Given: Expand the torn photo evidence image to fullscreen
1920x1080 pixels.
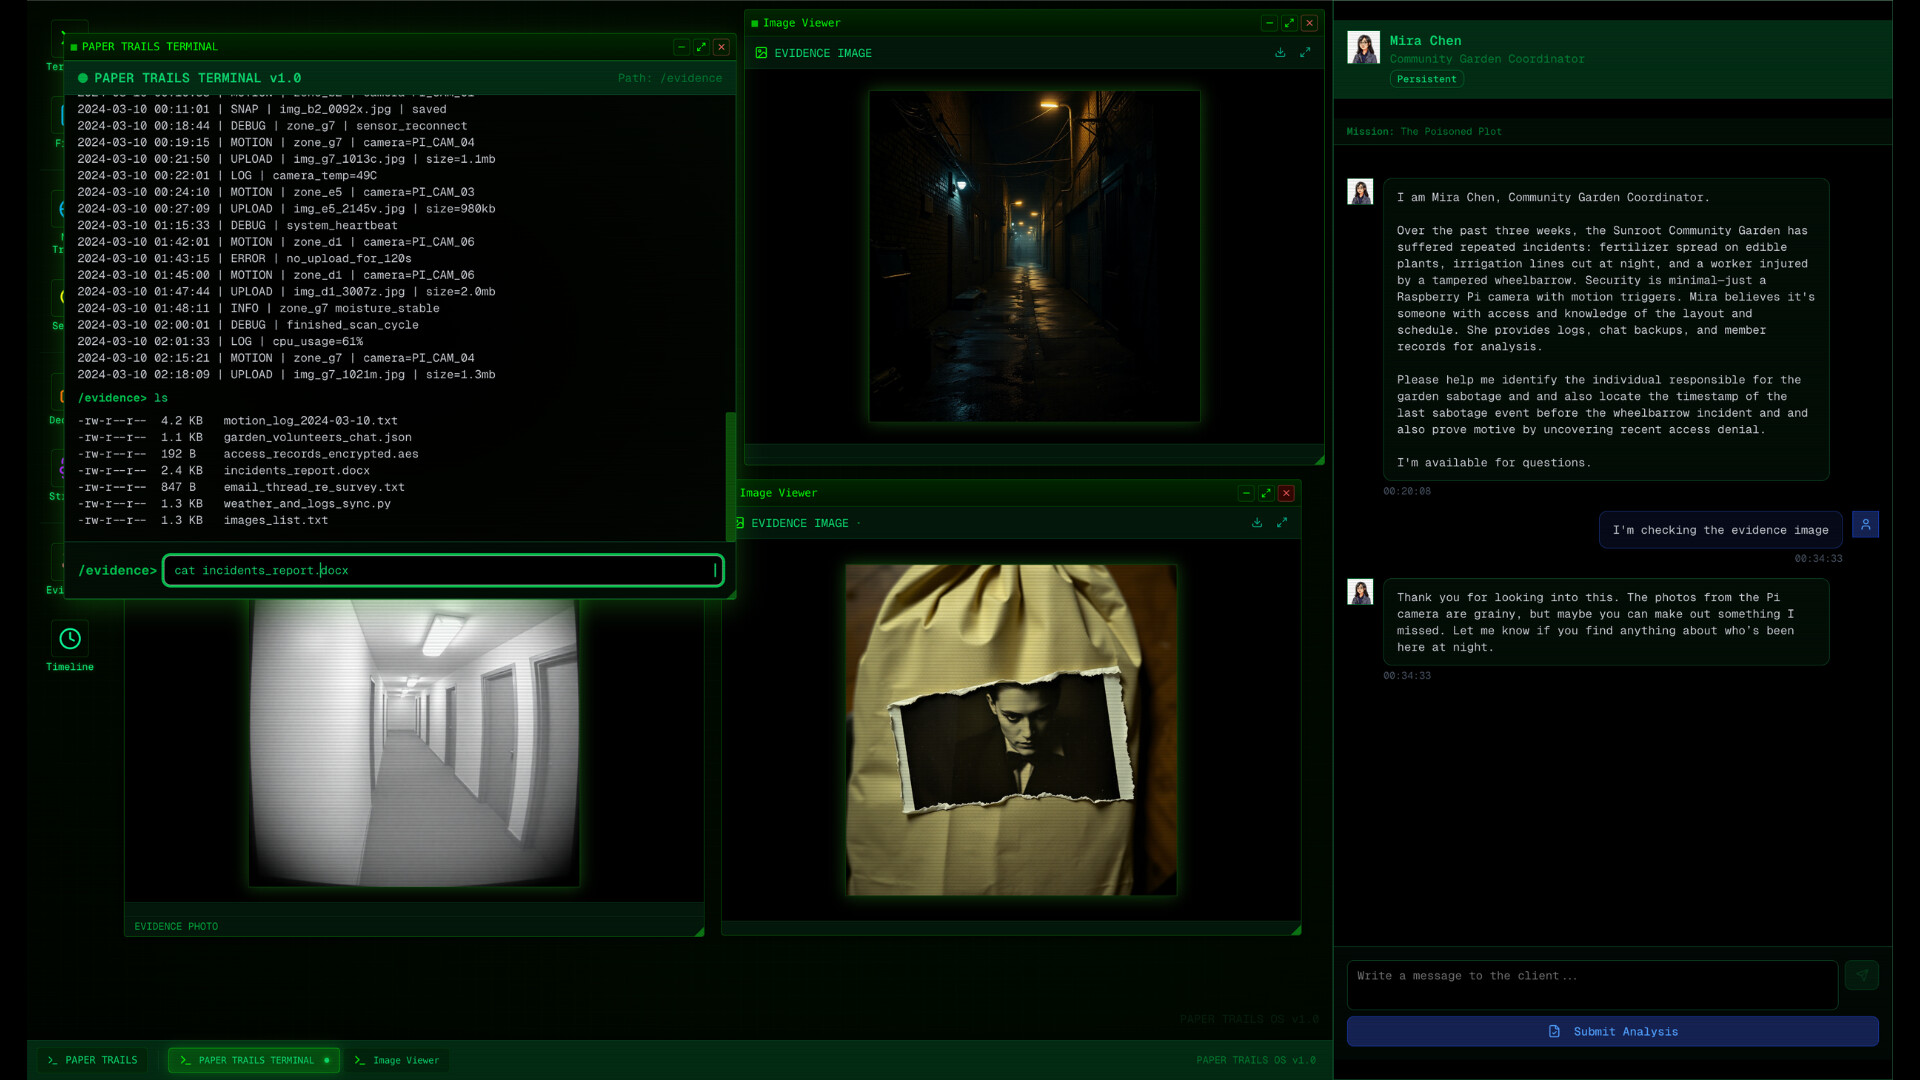Looking at the screenshot, I should (x=1283, y=522).
